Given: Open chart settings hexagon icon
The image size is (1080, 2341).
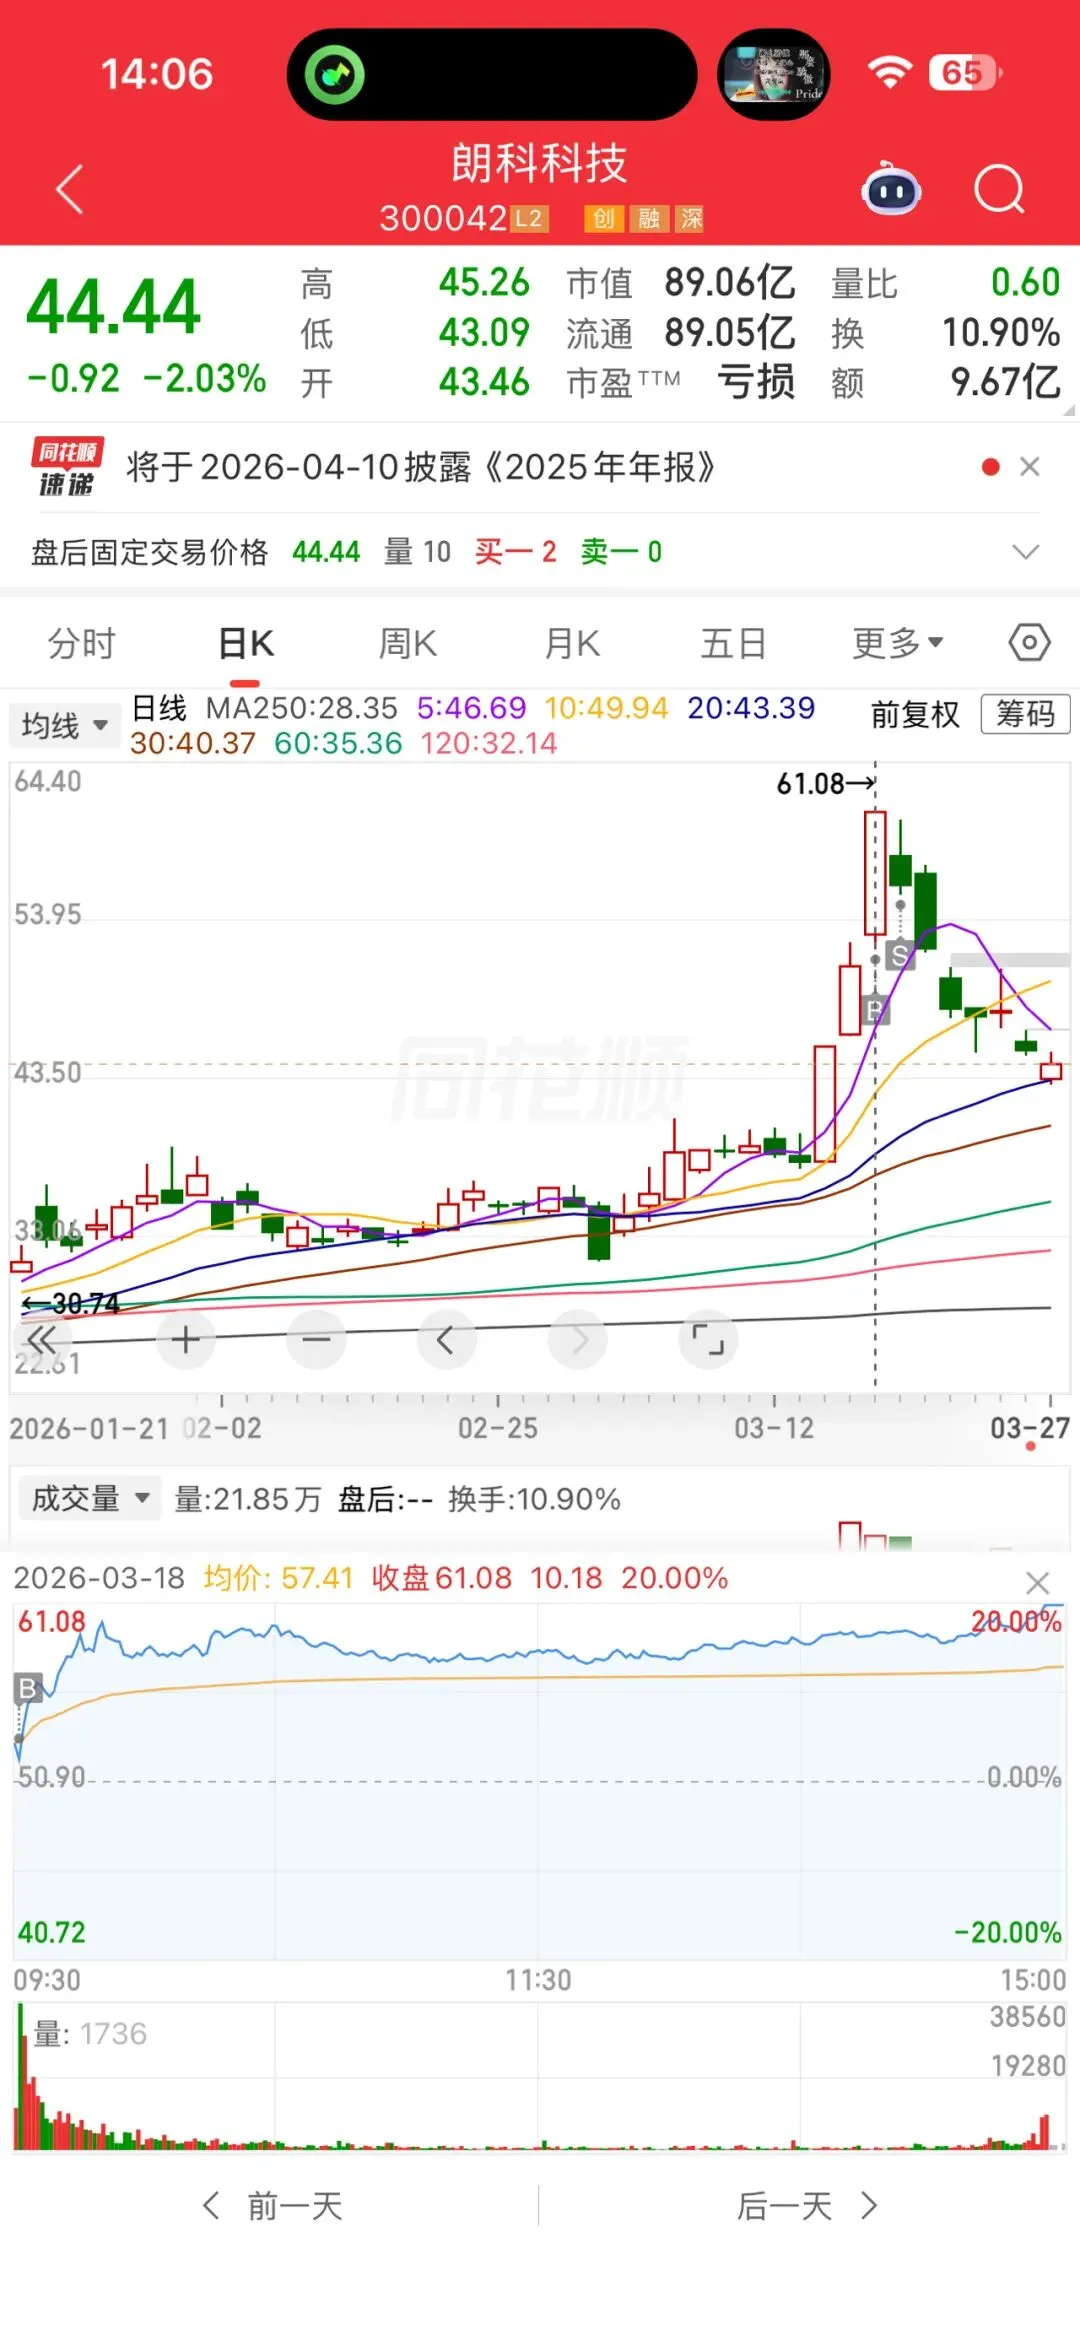Looking at the screenshot, I should point(1029,643).
